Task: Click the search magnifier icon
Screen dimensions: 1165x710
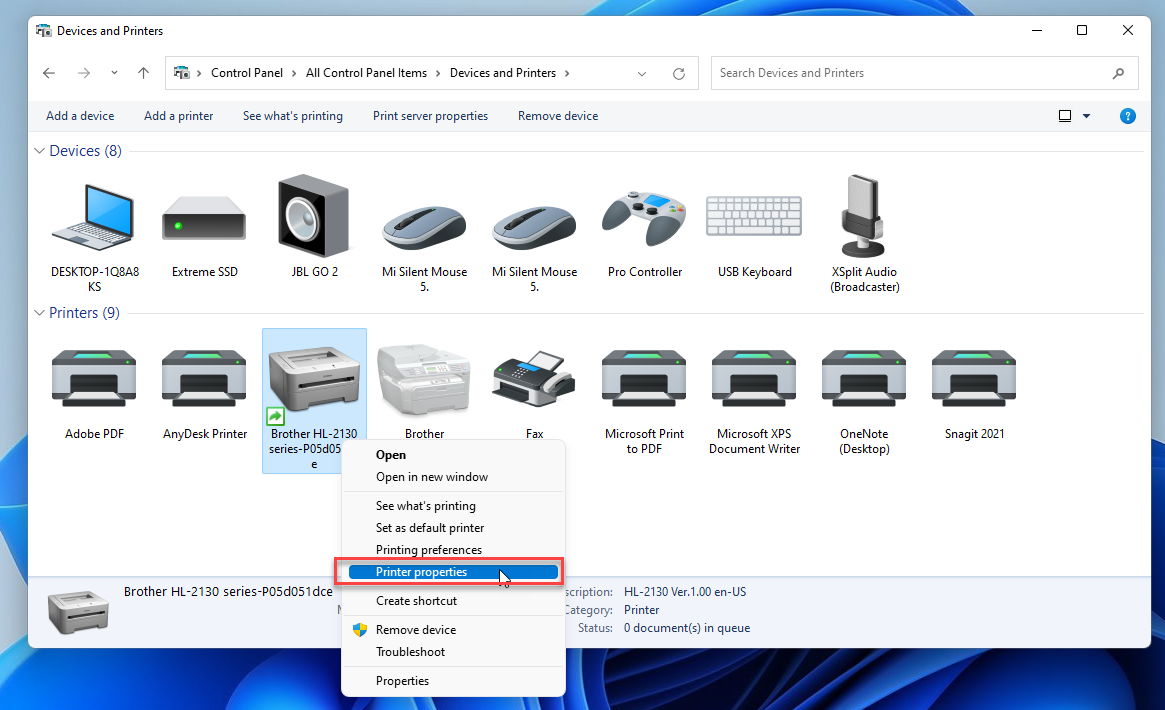Action: point(1118,73)
